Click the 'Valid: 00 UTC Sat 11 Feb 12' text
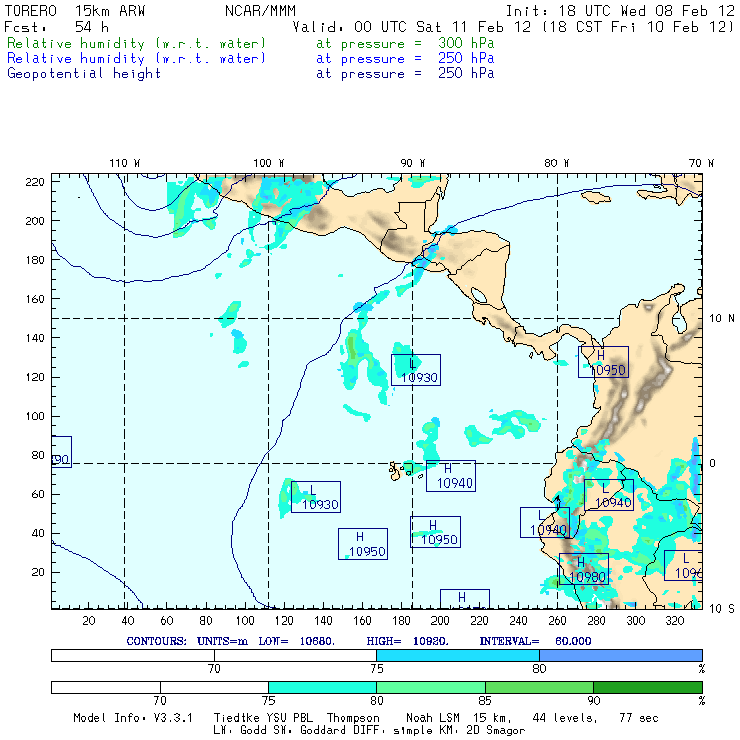This screenshot has width=740, height=740. click(412, 27)
